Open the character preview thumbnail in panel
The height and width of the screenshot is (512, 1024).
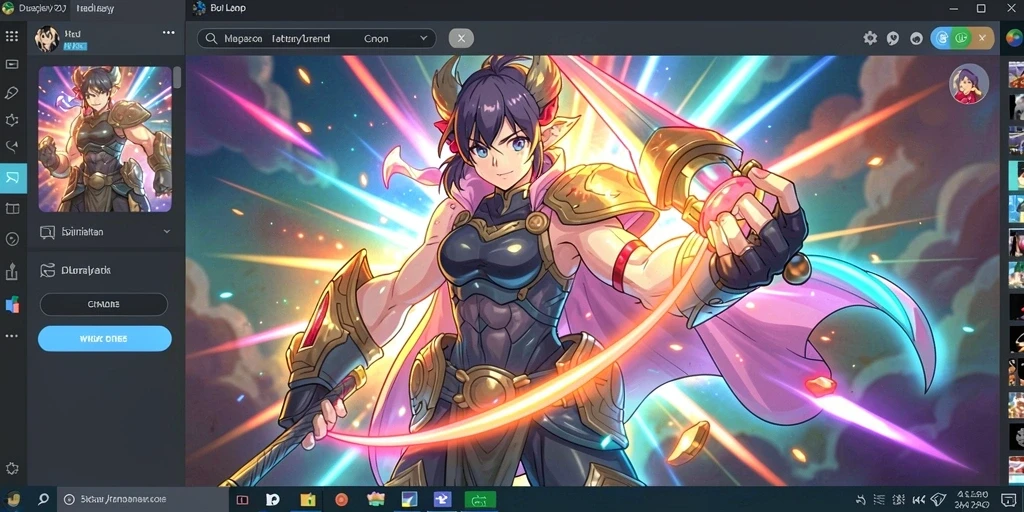[x=105, y=139]
